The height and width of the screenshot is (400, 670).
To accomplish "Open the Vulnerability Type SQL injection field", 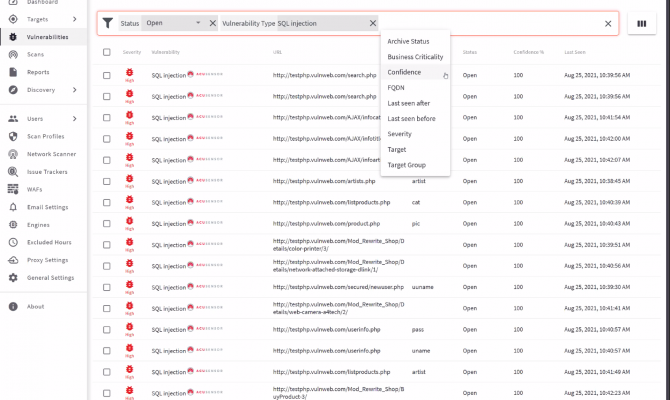I will (321, 24).
